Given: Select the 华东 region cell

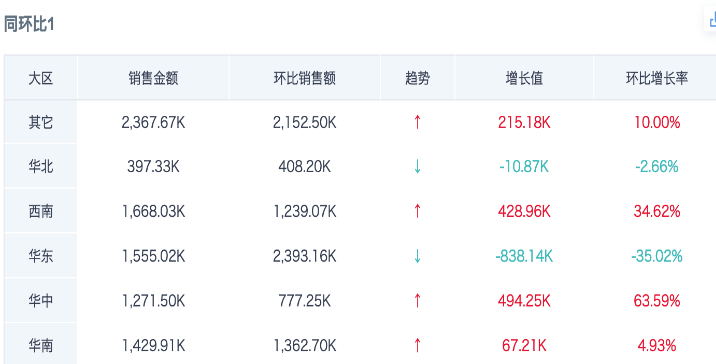Looking at the screenshot, I should 41,256.
